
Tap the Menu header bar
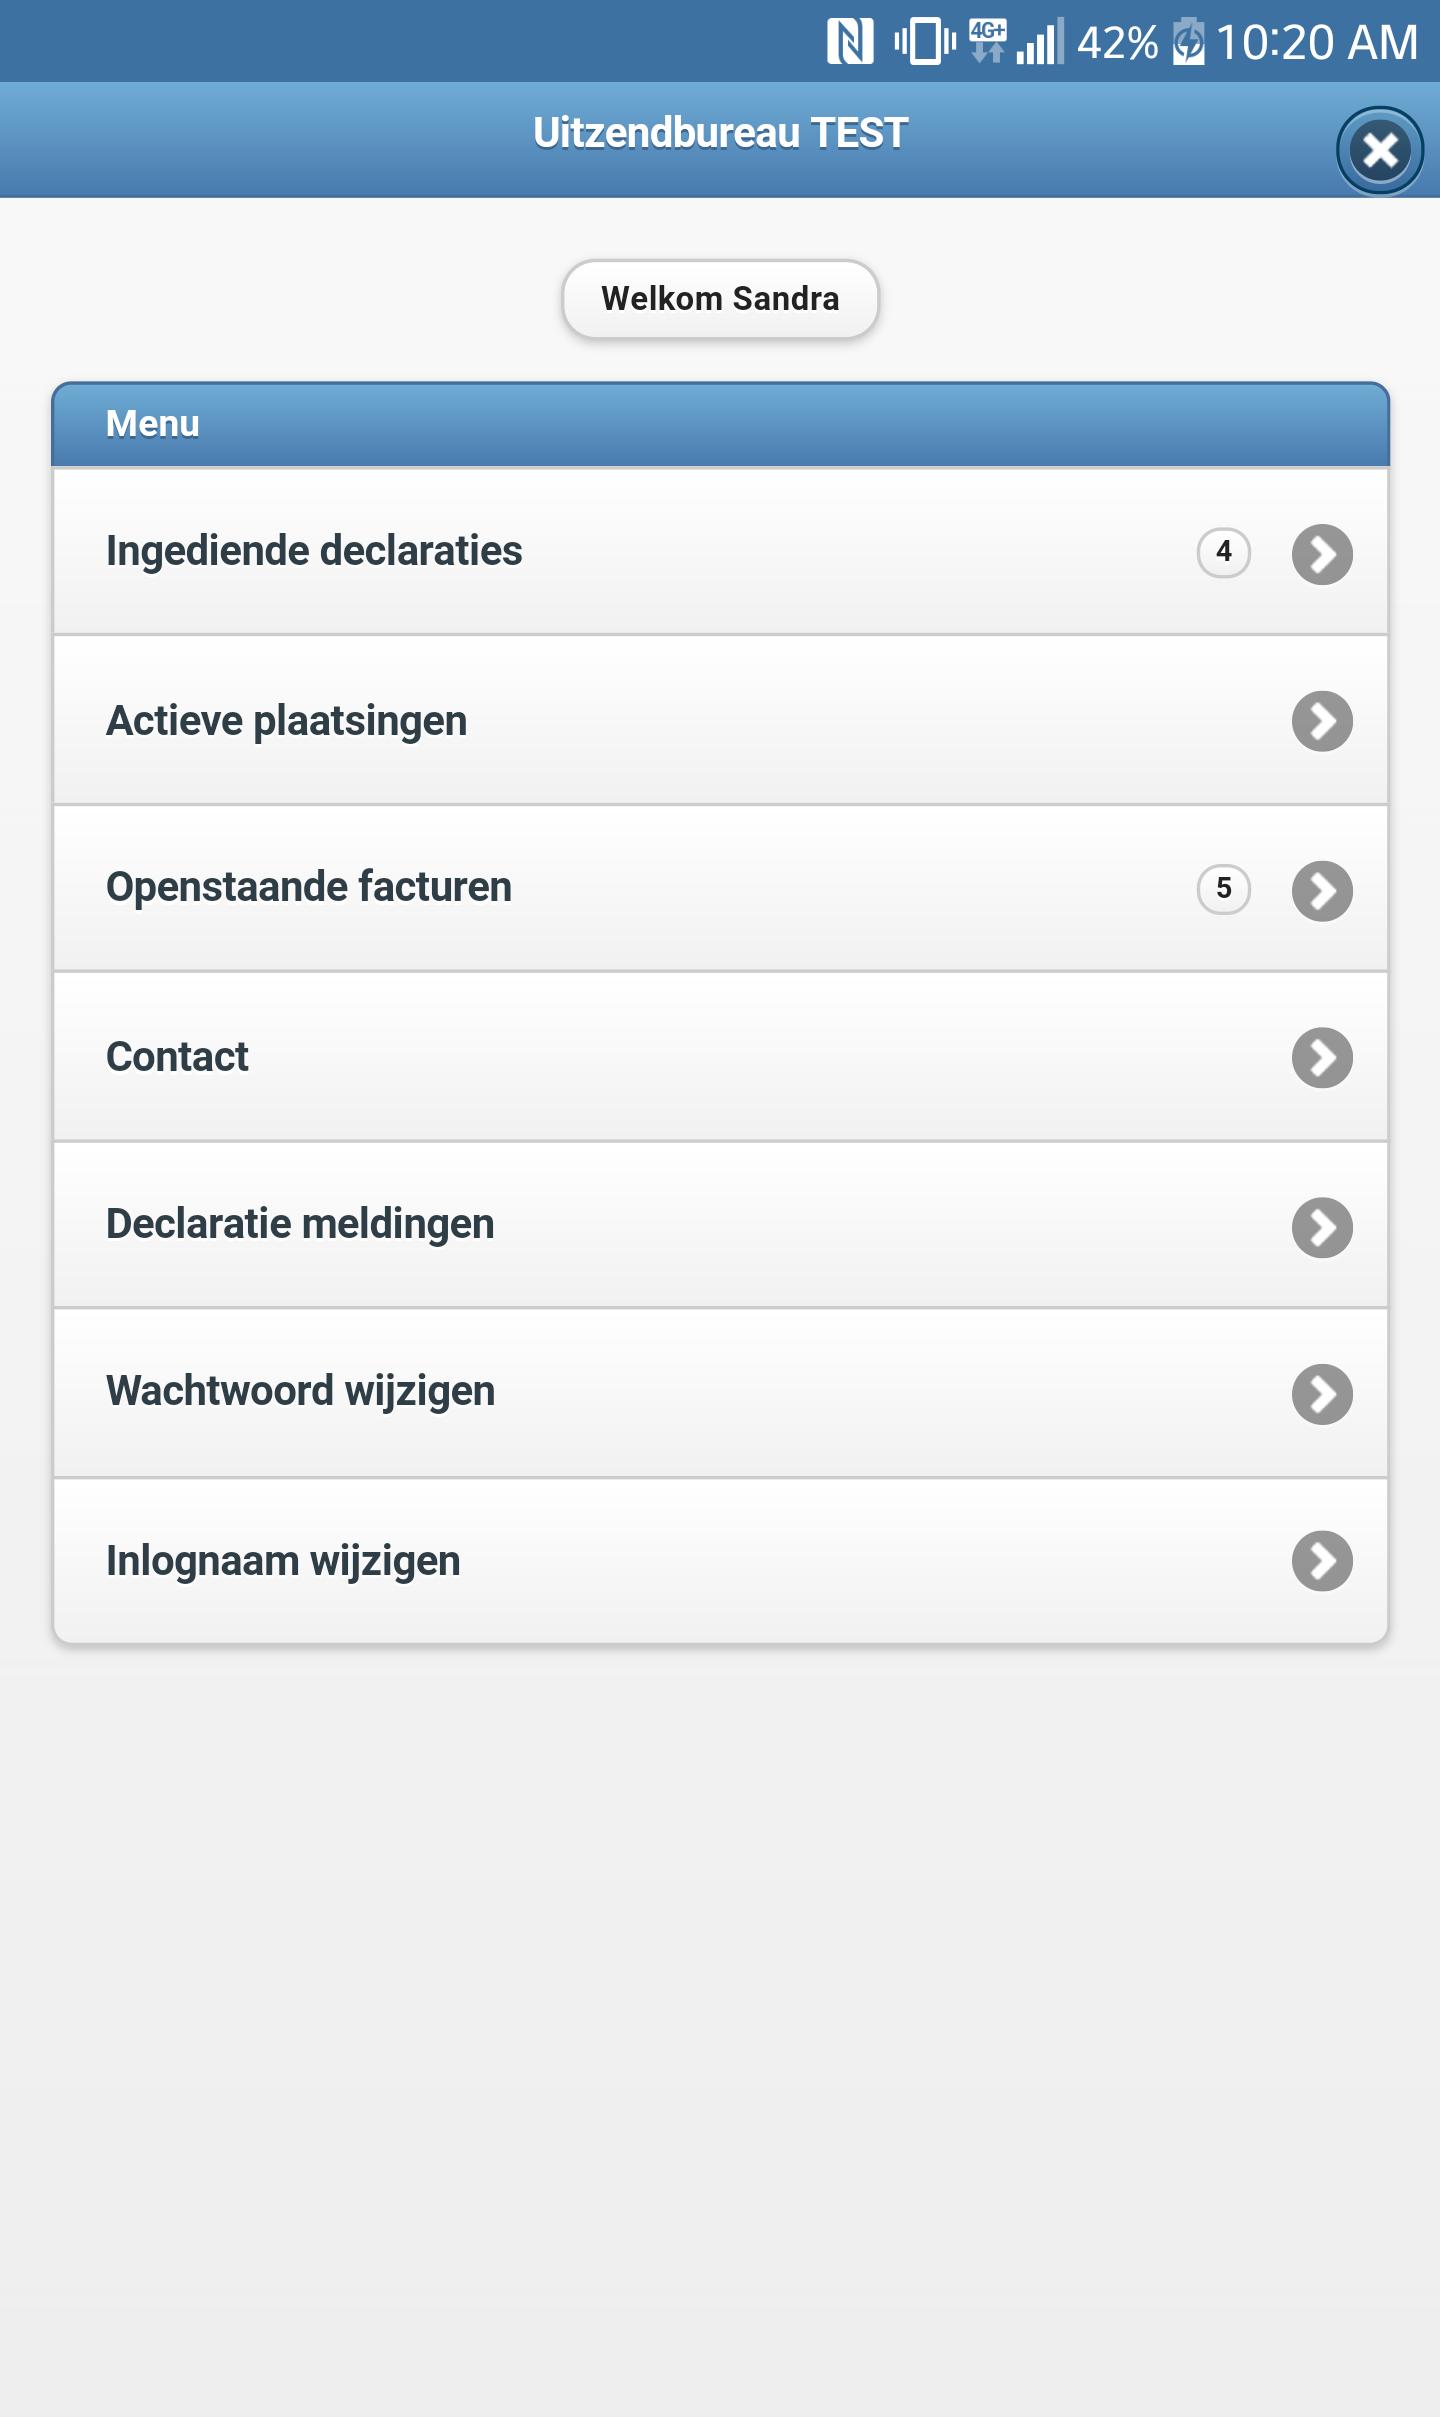(720, 425)
